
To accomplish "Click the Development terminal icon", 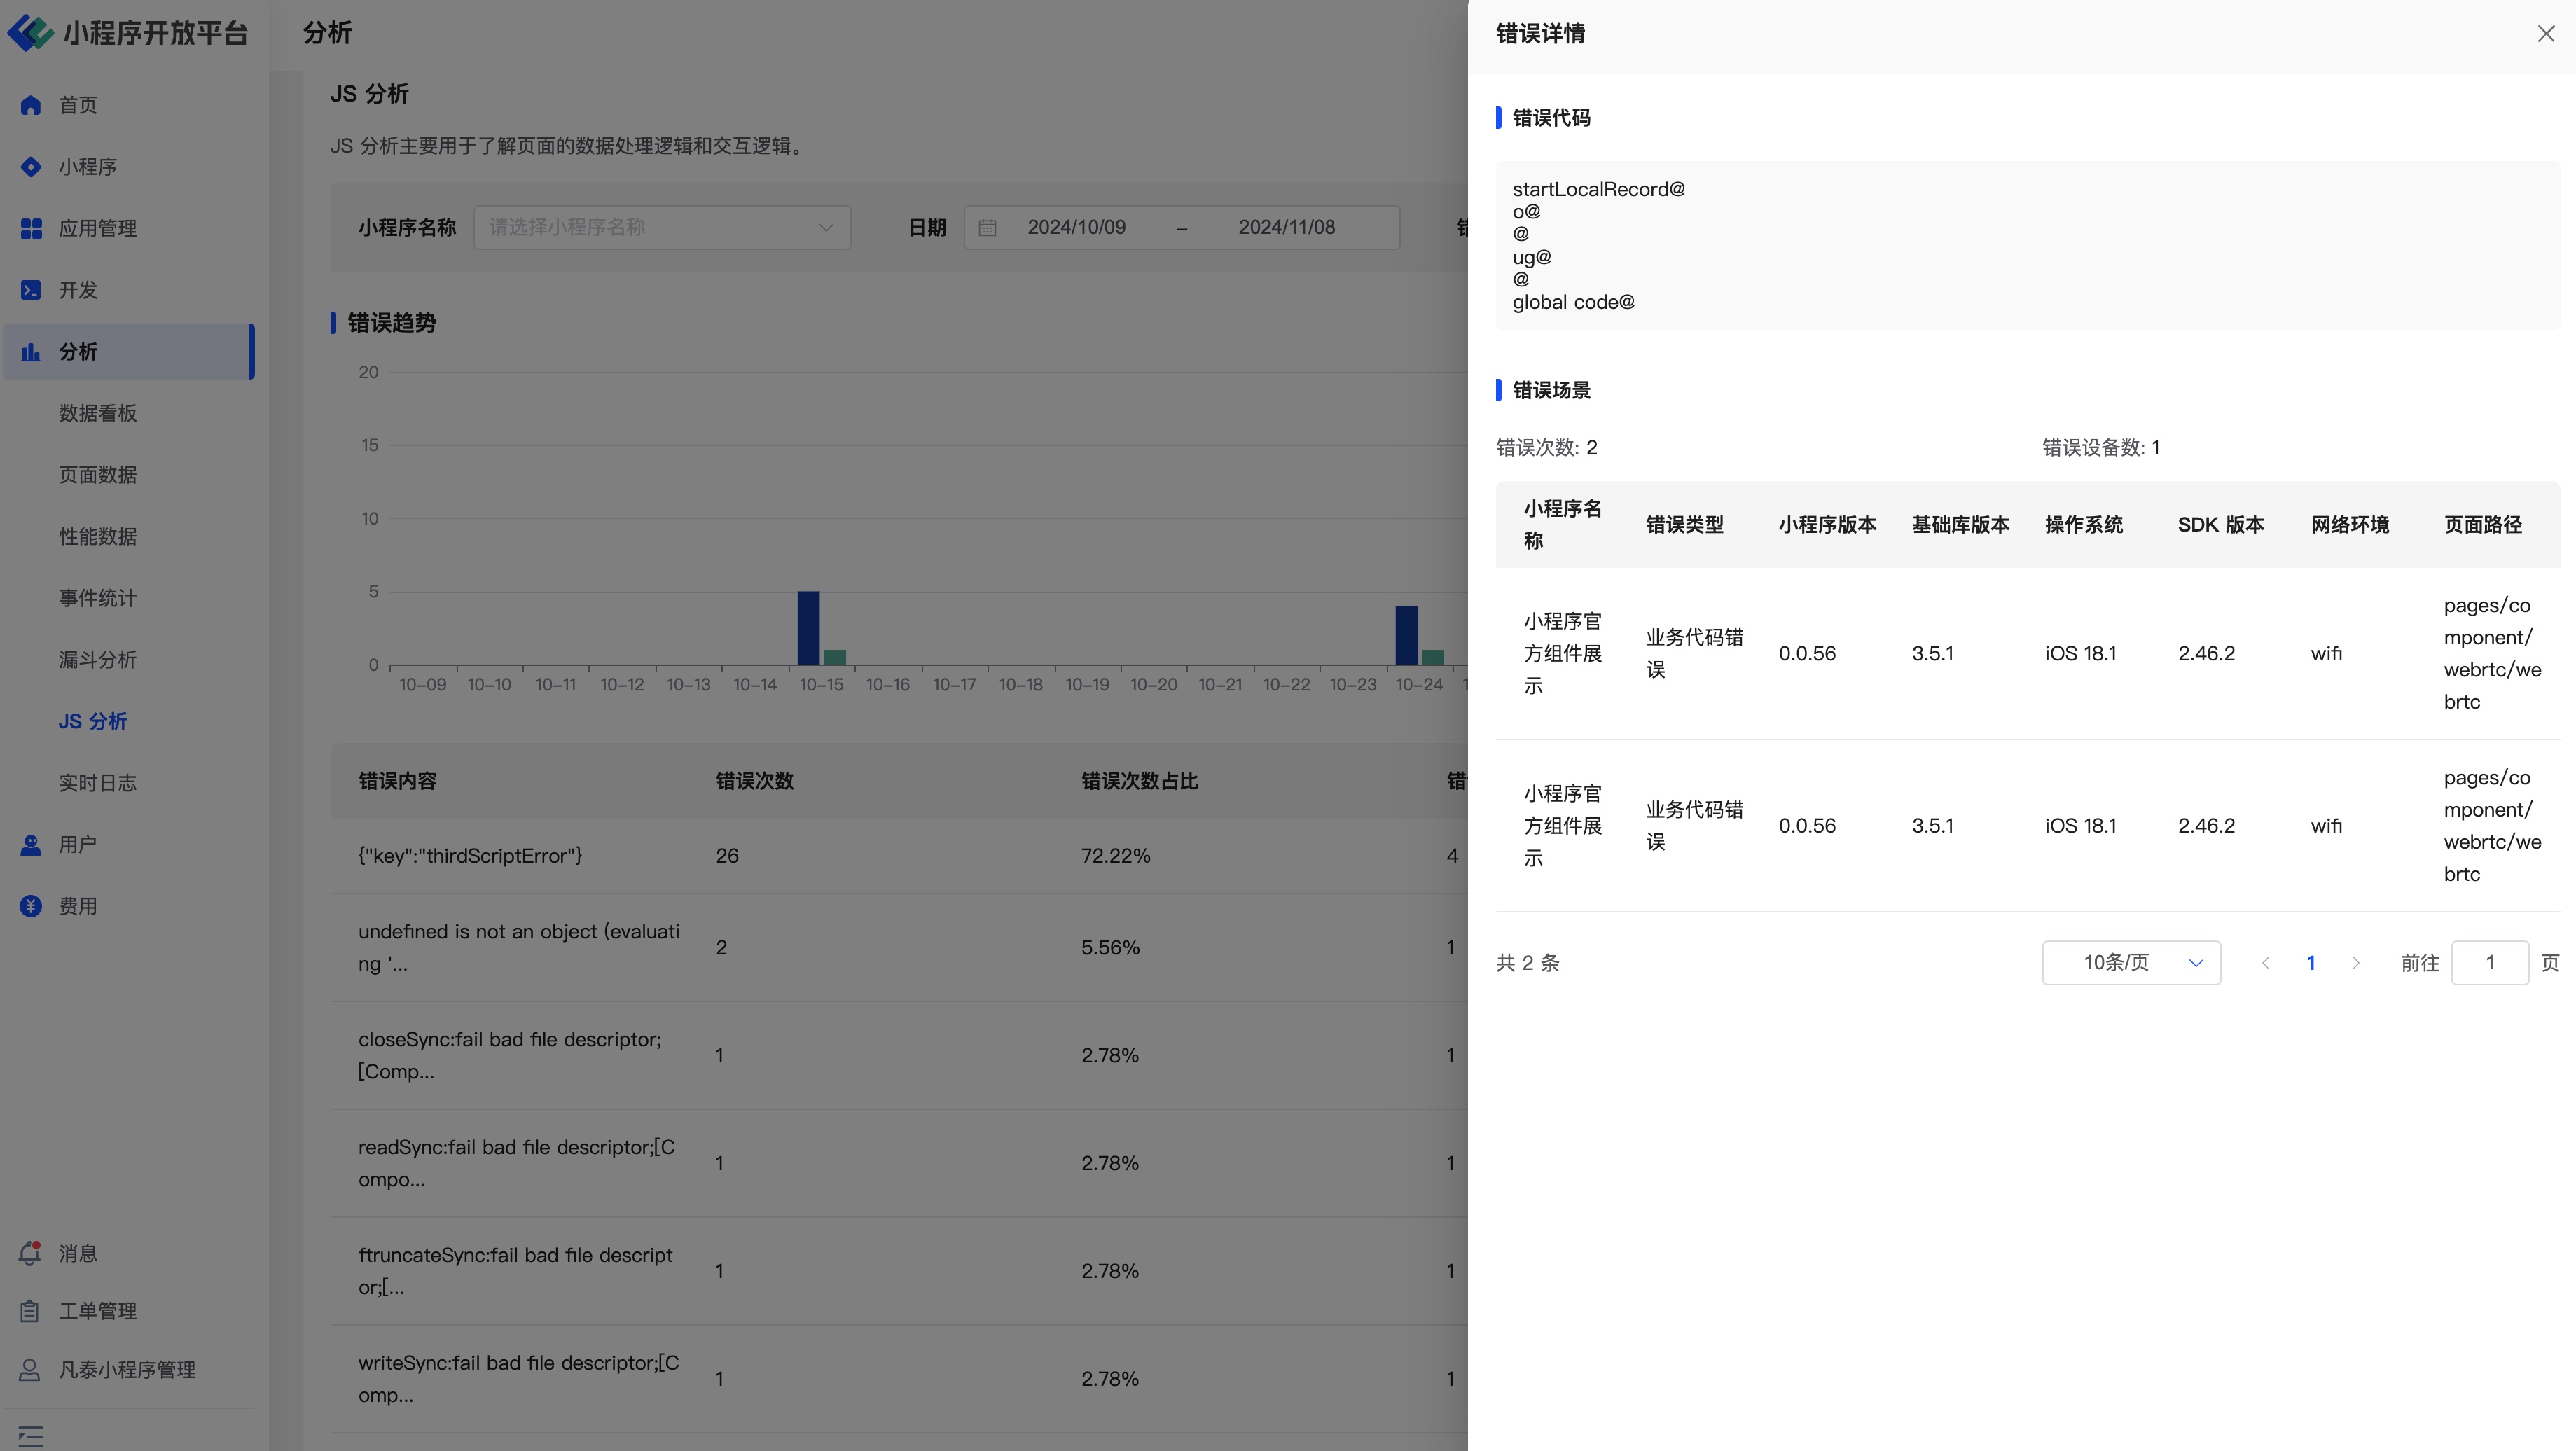I will pos(31,290).
